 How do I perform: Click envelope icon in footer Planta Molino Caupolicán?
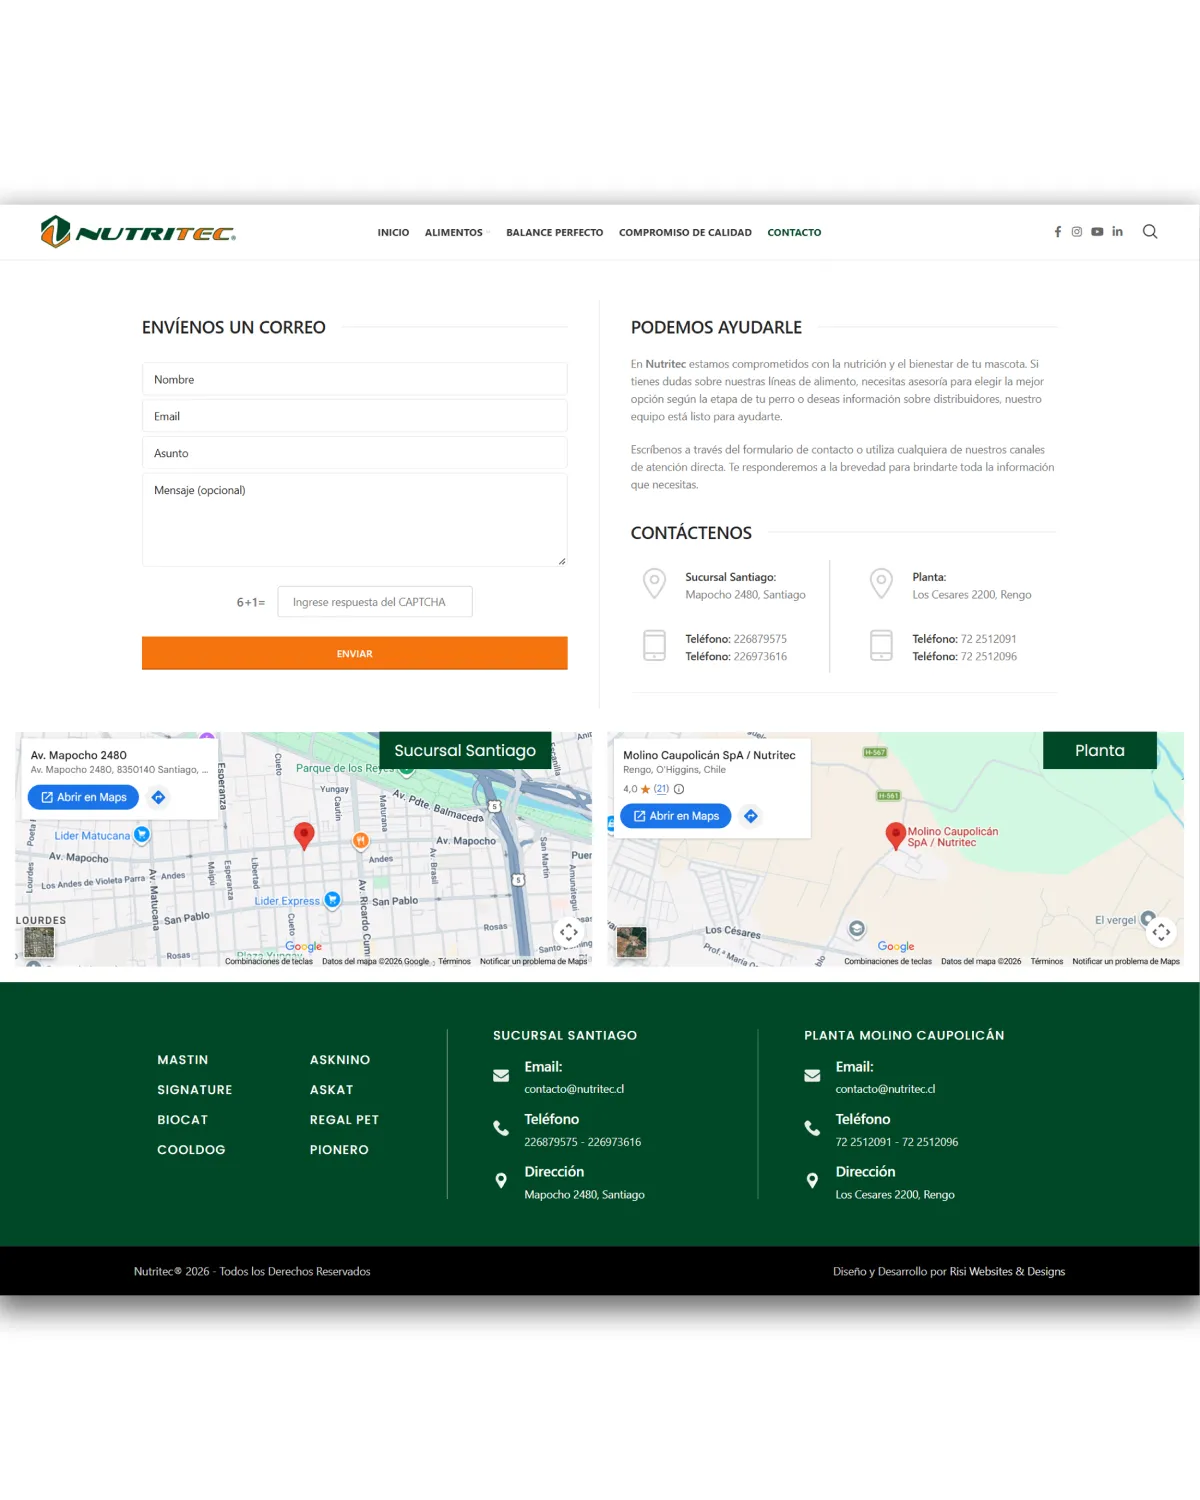(812, 1076)
